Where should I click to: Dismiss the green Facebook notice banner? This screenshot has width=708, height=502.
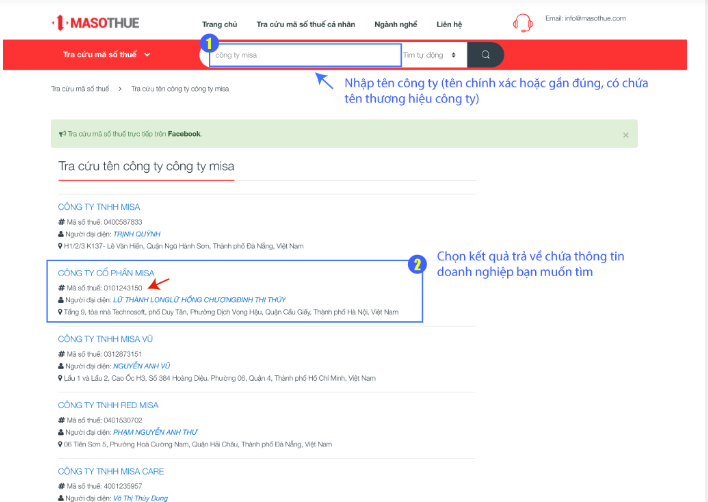(626, 134)
